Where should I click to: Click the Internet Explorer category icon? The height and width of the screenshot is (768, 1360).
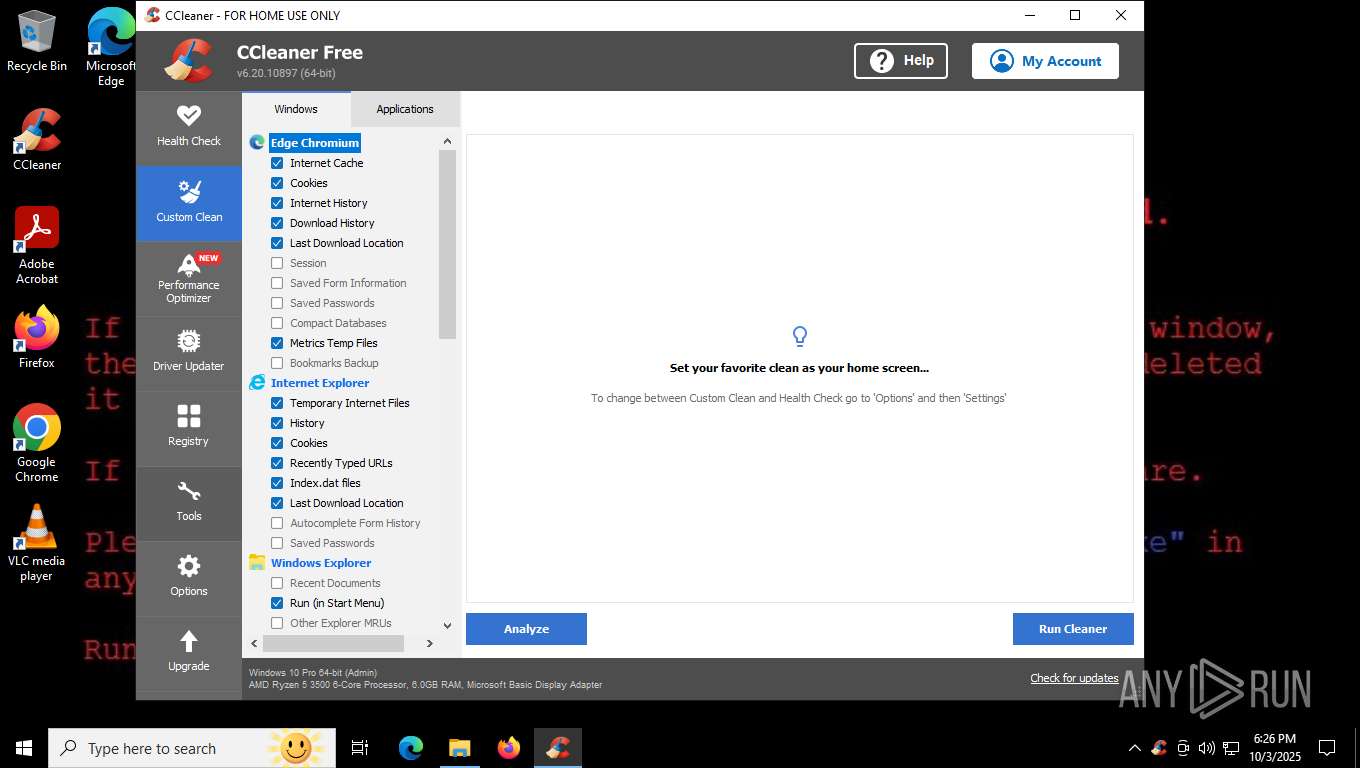click(257, 383)
